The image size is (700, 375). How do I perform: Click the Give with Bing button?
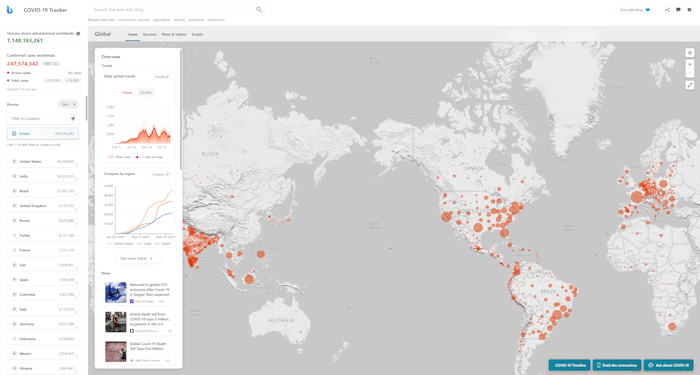pos(635,10)
